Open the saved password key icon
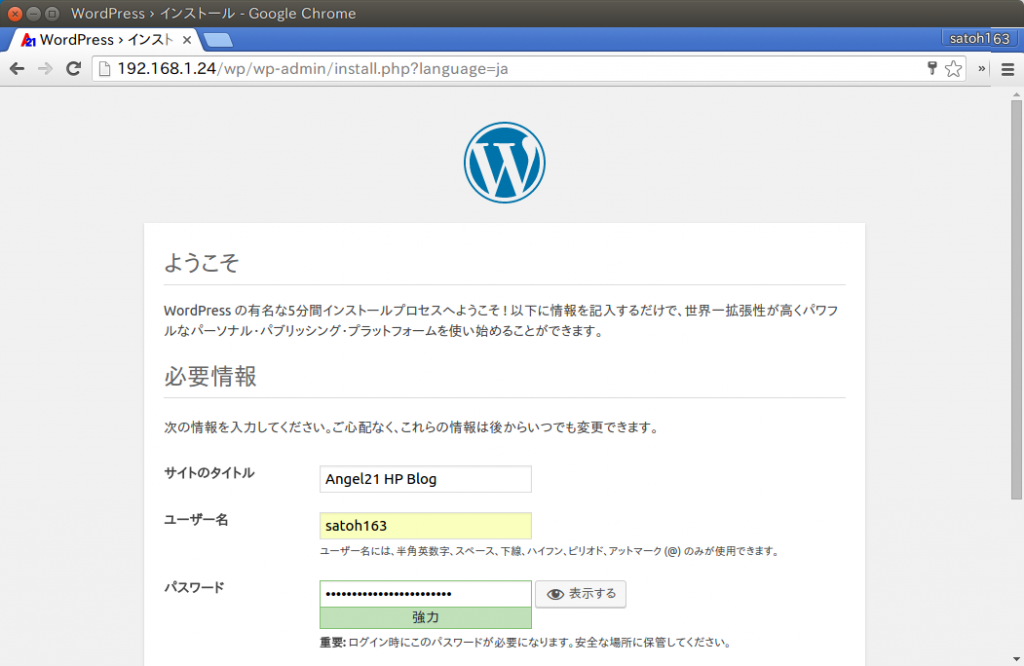 932,68
